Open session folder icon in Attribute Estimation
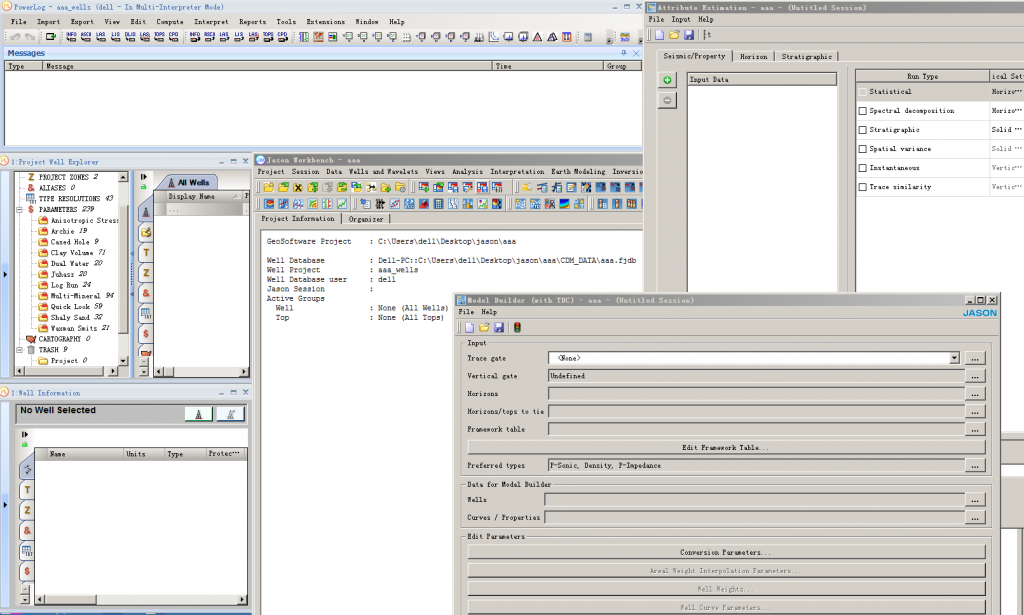 click(674, 35)
